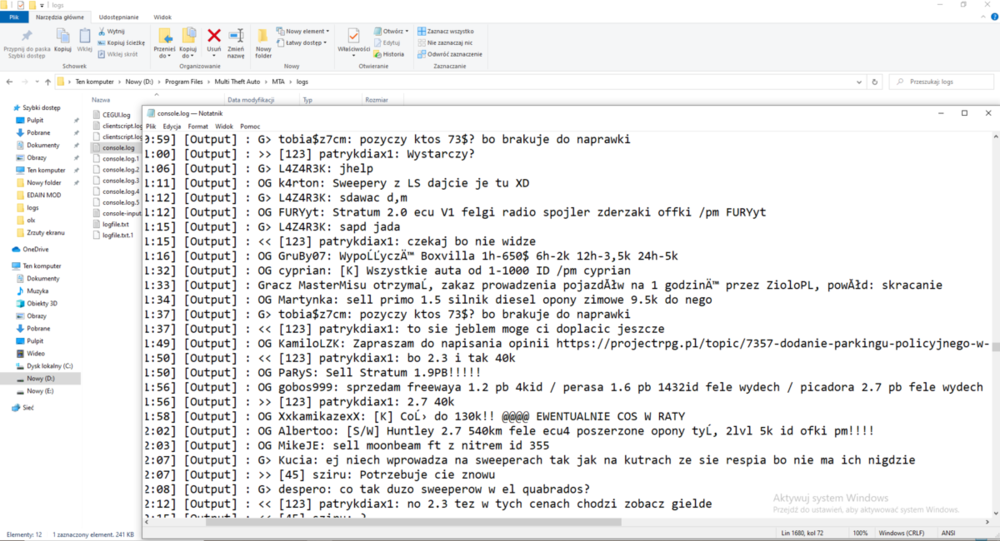
Task: Create Nowy folder from ribbon
Action: click(263, 43)
